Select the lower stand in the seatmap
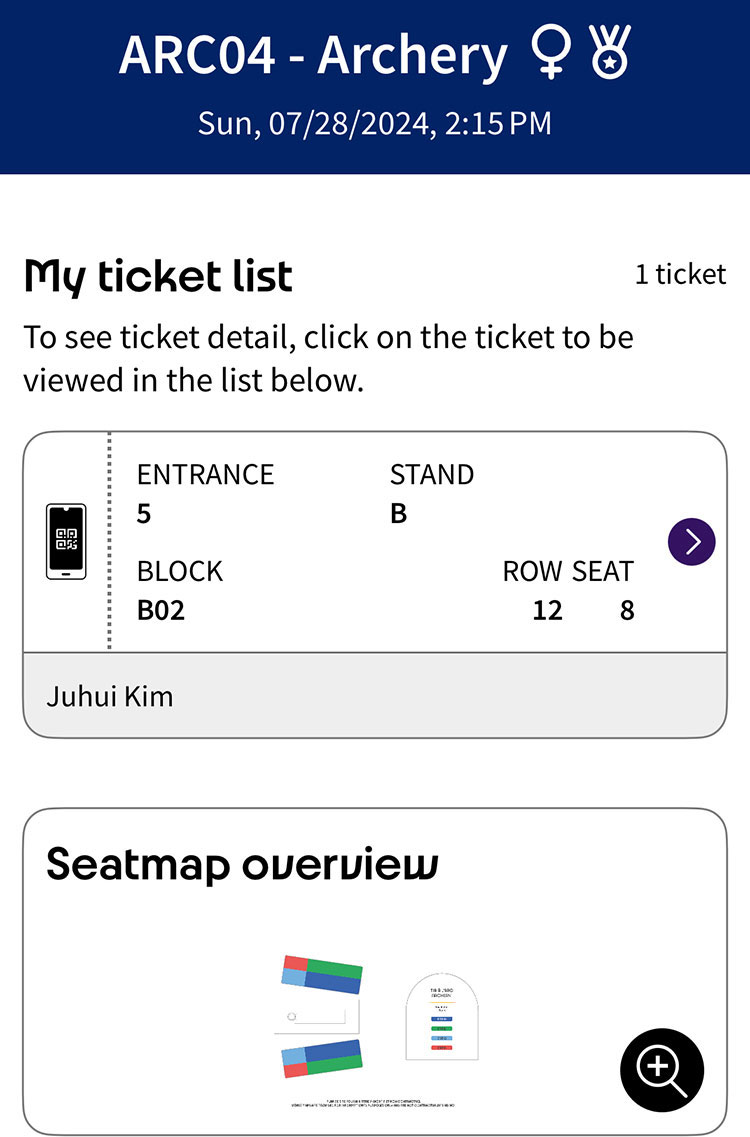This screenshot has width=750, height=1137. coord(321,1058)
